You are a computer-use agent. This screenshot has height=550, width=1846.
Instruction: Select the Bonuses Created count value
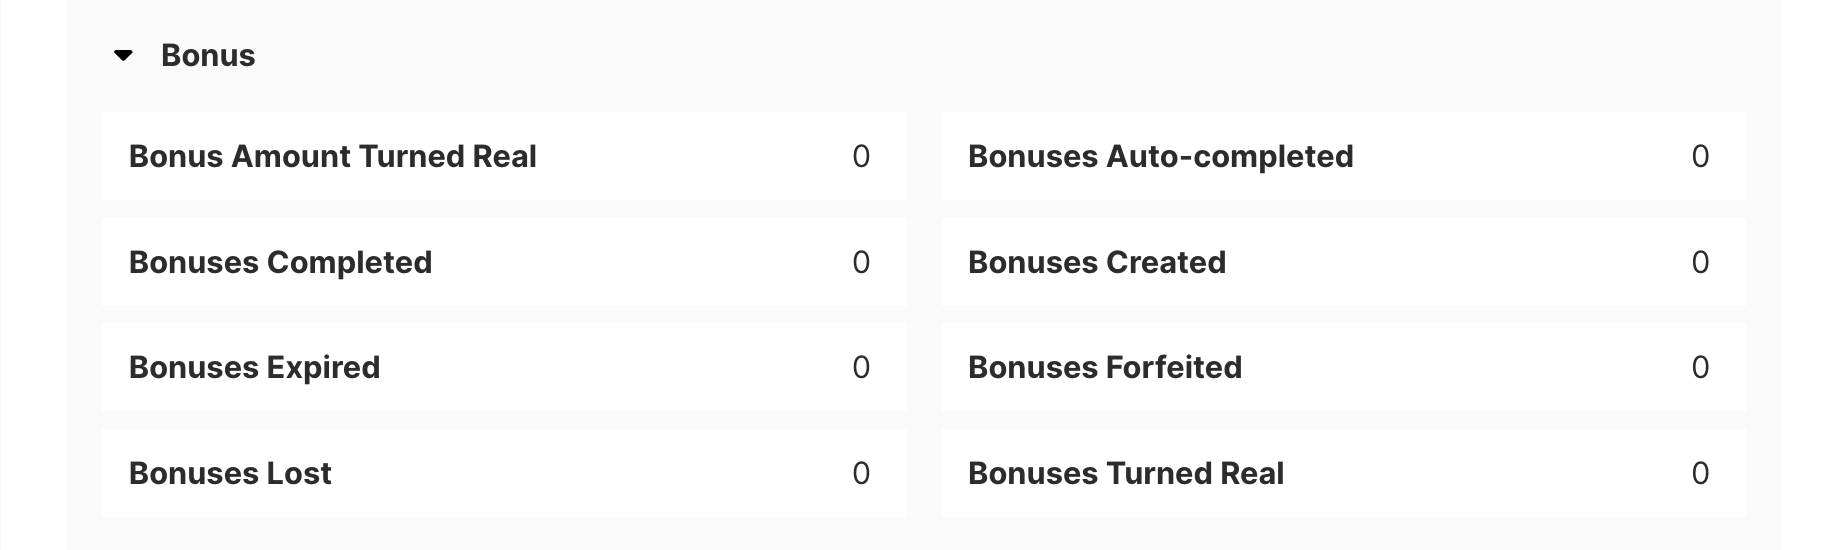pos(1700,263)
